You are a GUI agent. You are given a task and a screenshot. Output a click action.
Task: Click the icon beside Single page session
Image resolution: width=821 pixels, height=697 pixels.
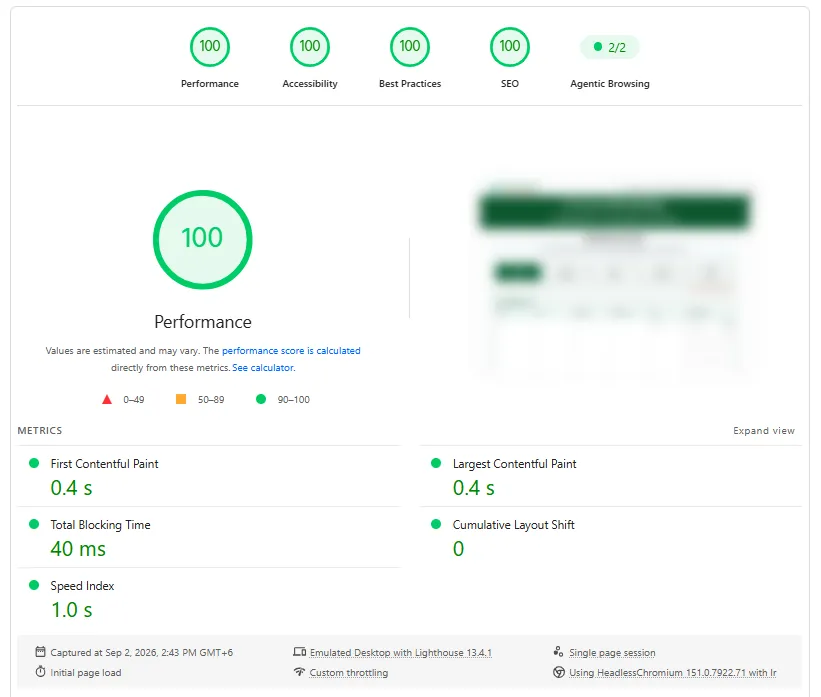coord(558,652)
